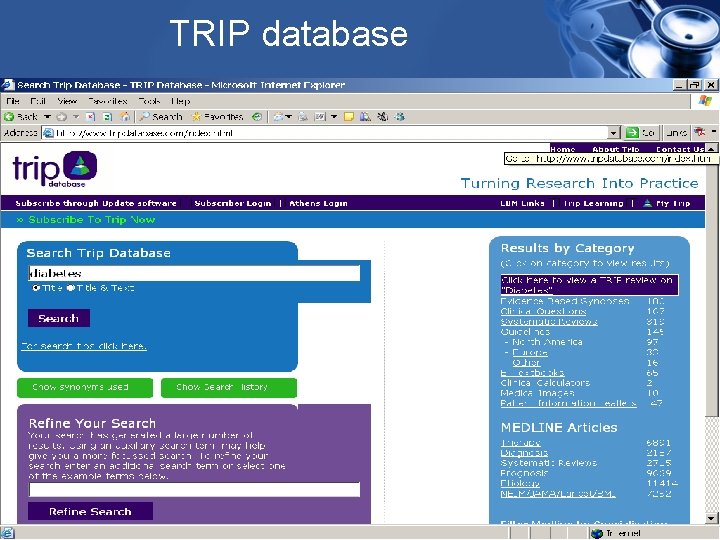720x540 pixels.
Task: Open the Diagnosis MEDLINE link
Action: pos(524,453)
